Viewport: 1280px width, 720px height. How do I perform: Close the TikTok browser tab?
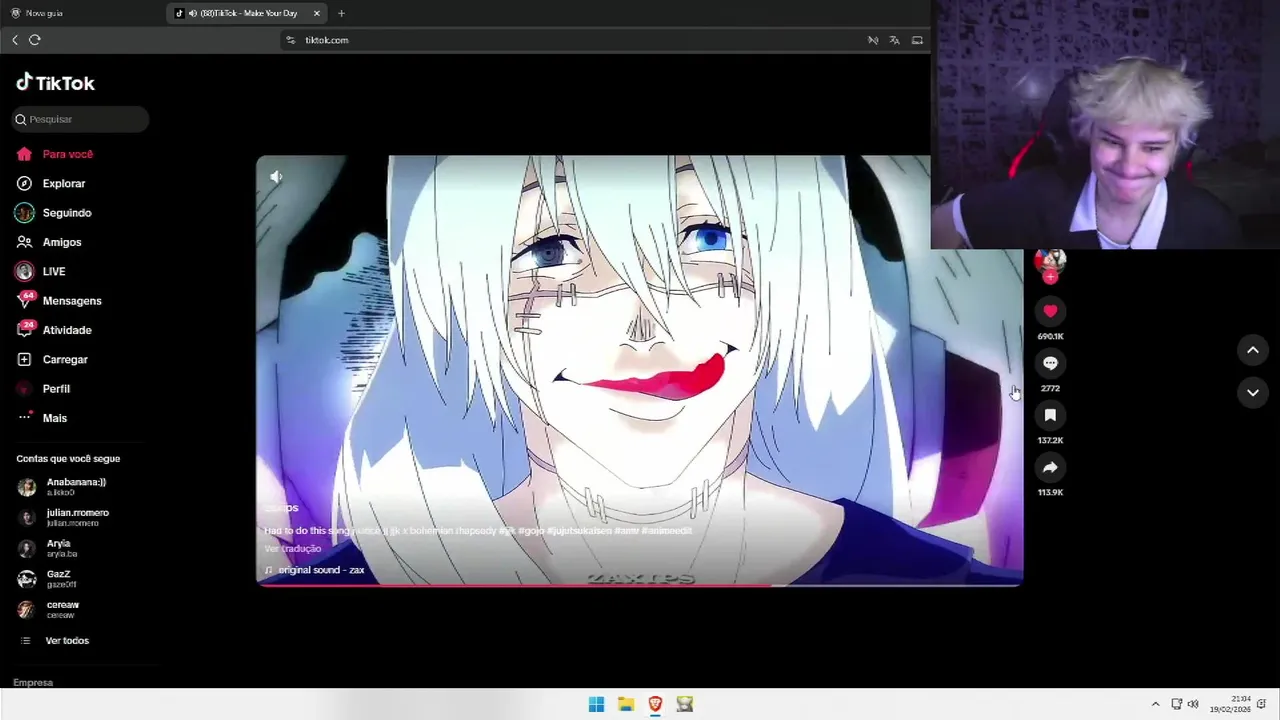(x=317, y=13)
